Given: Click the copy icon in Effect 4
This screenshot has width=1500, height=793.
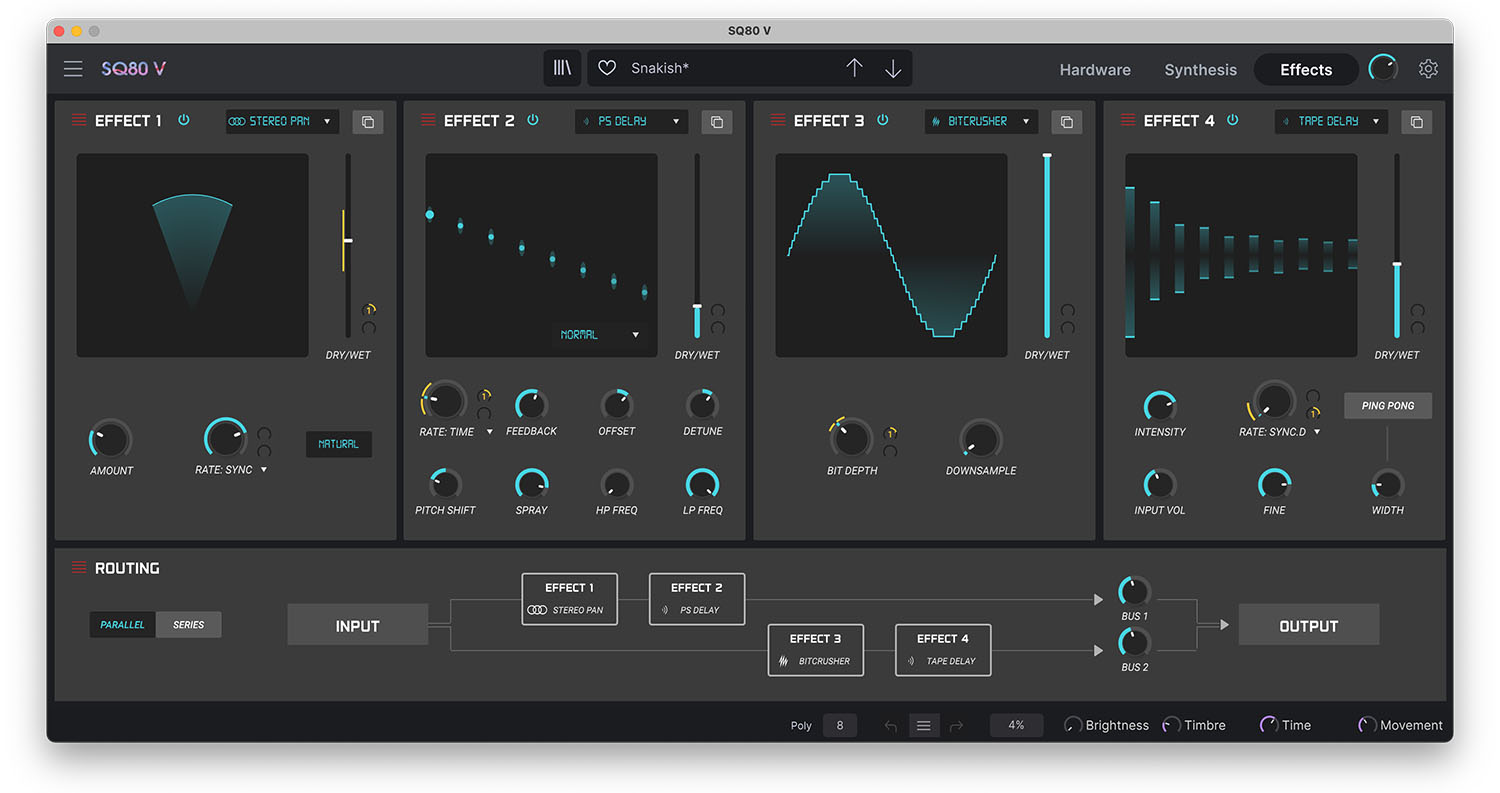Looking at the screenshot, I should point(1416,122).
